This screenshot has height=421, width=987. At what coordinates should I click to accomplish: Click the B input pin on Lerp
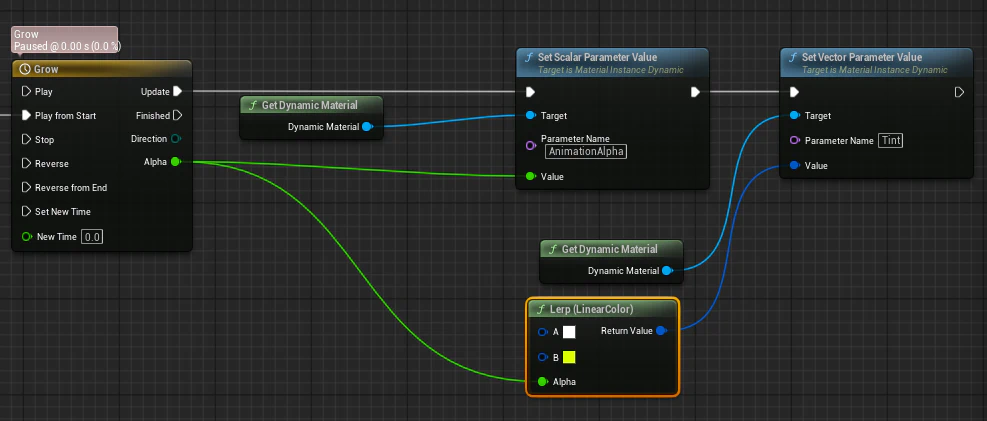(x=543, y=357)
